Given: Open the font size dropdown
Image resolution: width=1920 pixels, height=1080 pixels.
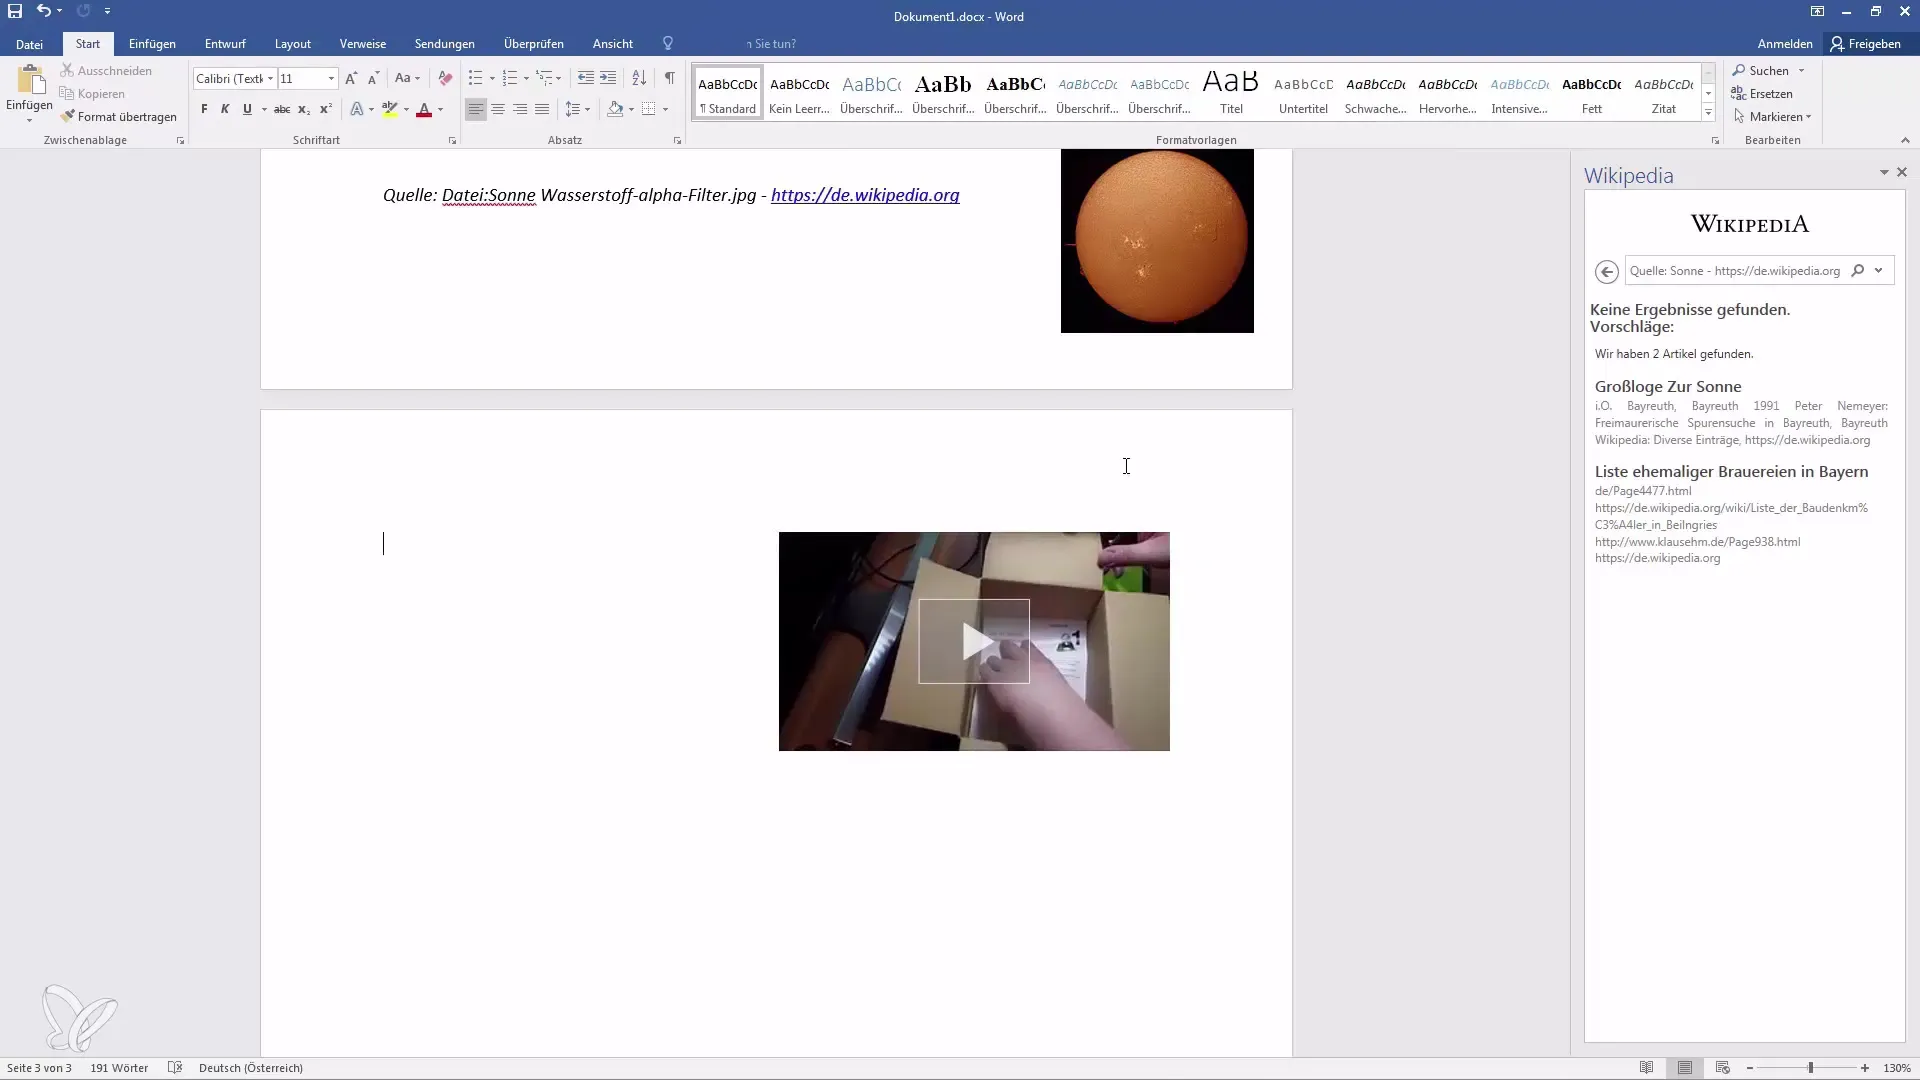Looking at the screenshot, I should coord(331,78).
